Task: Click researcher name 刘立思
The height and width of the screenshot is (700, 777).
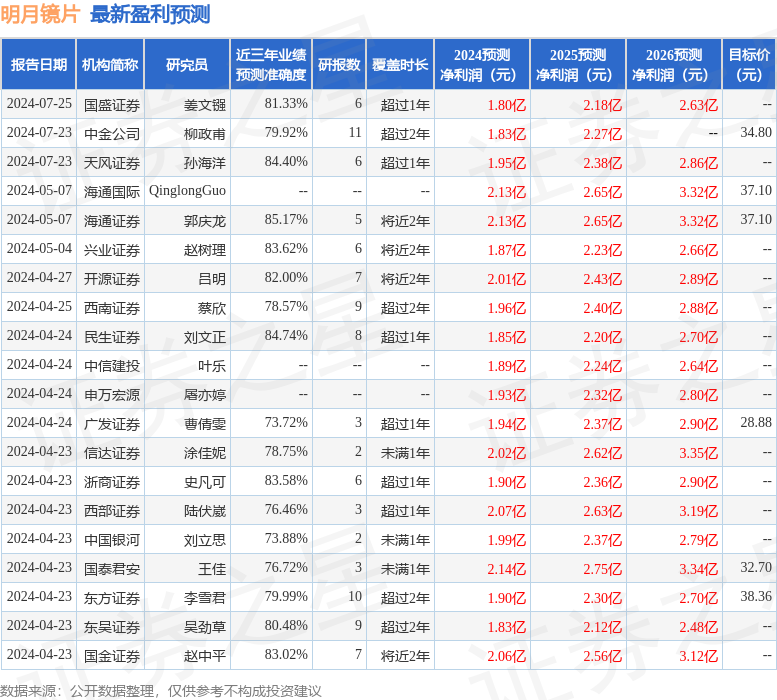Action: [x=205, y=539]
